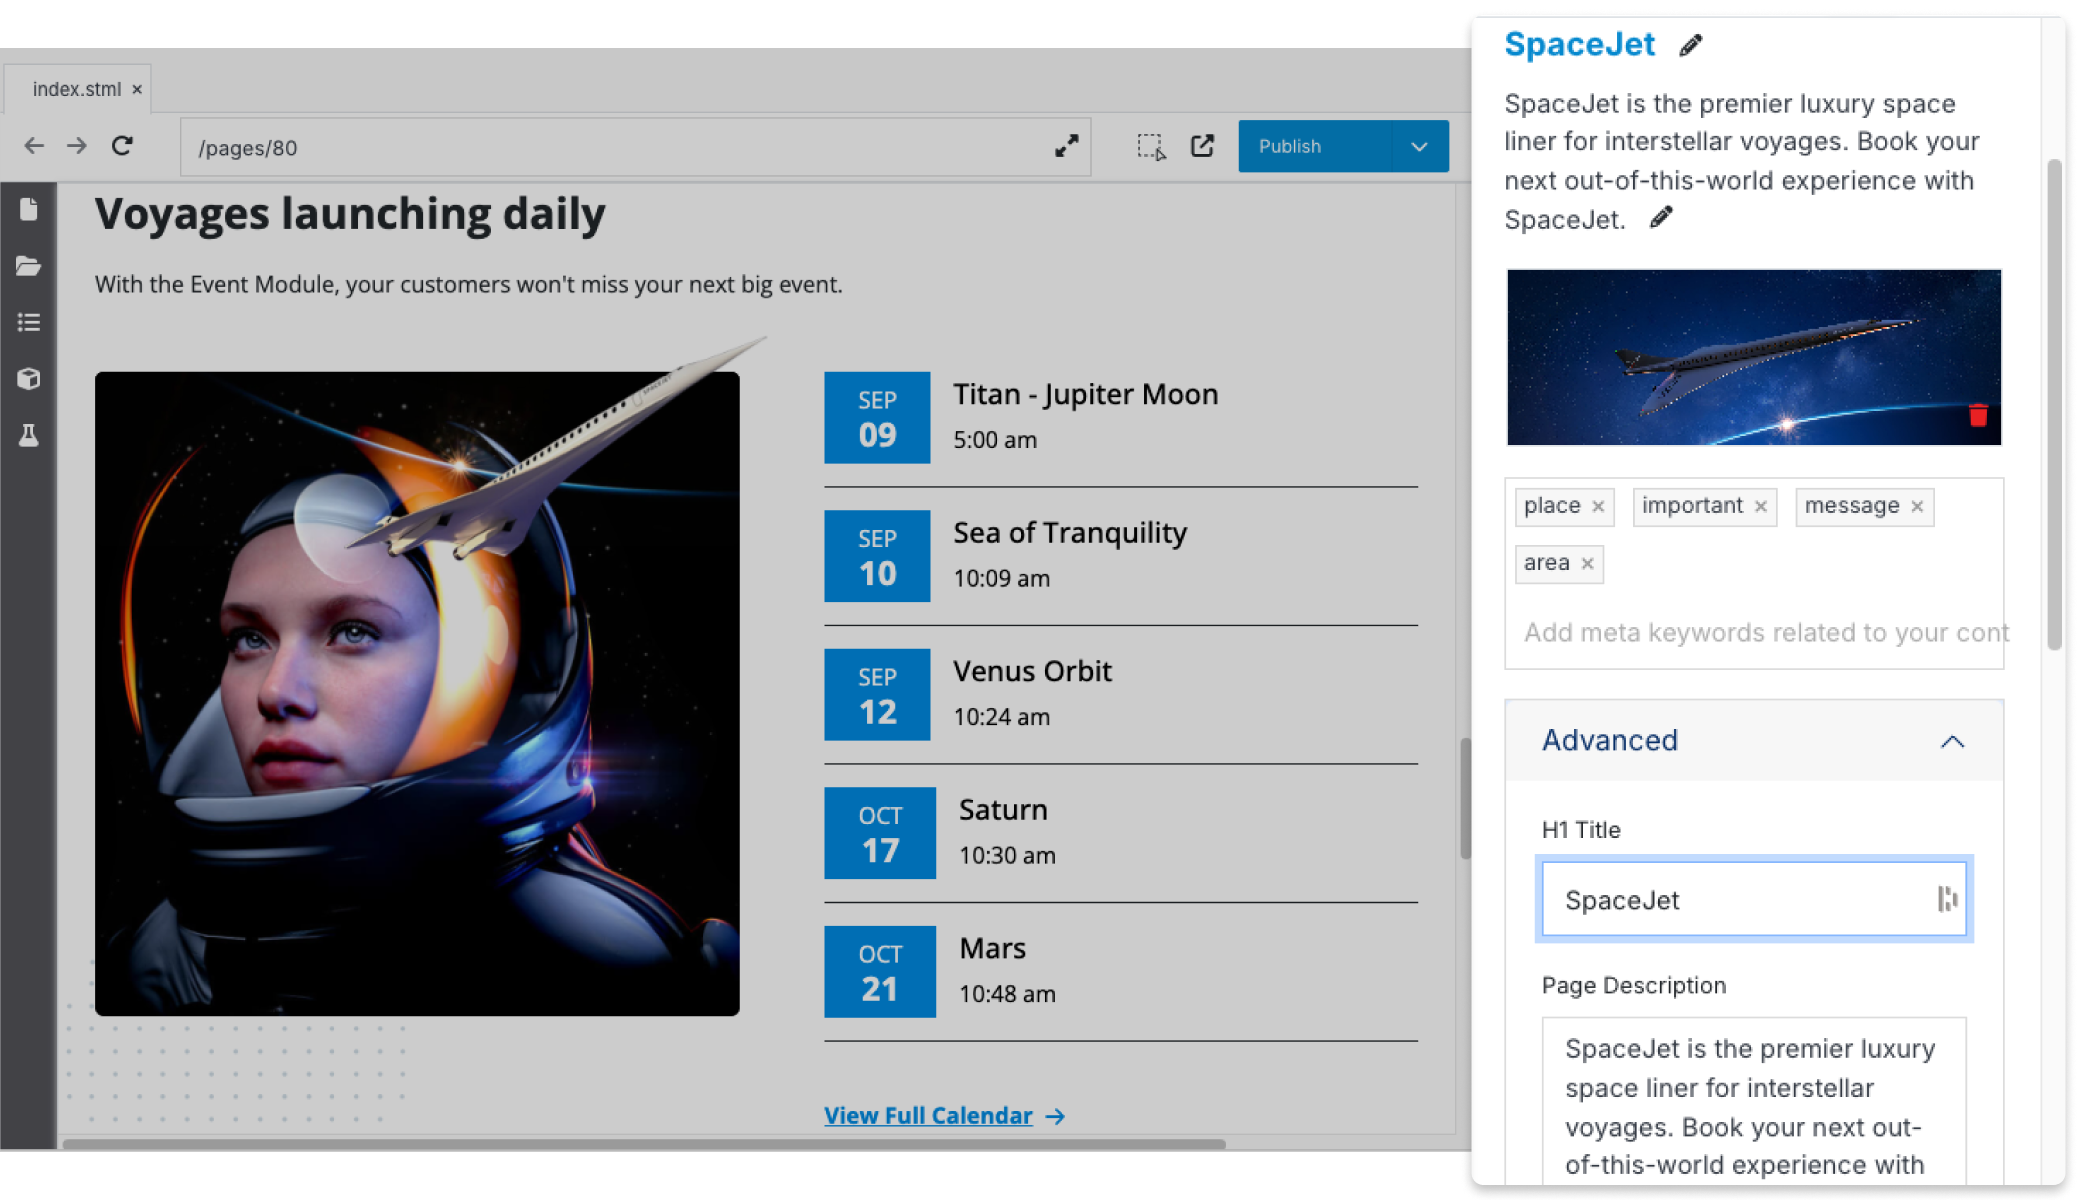Click the Voyages launching daily heading

click(x=350, y=214)
